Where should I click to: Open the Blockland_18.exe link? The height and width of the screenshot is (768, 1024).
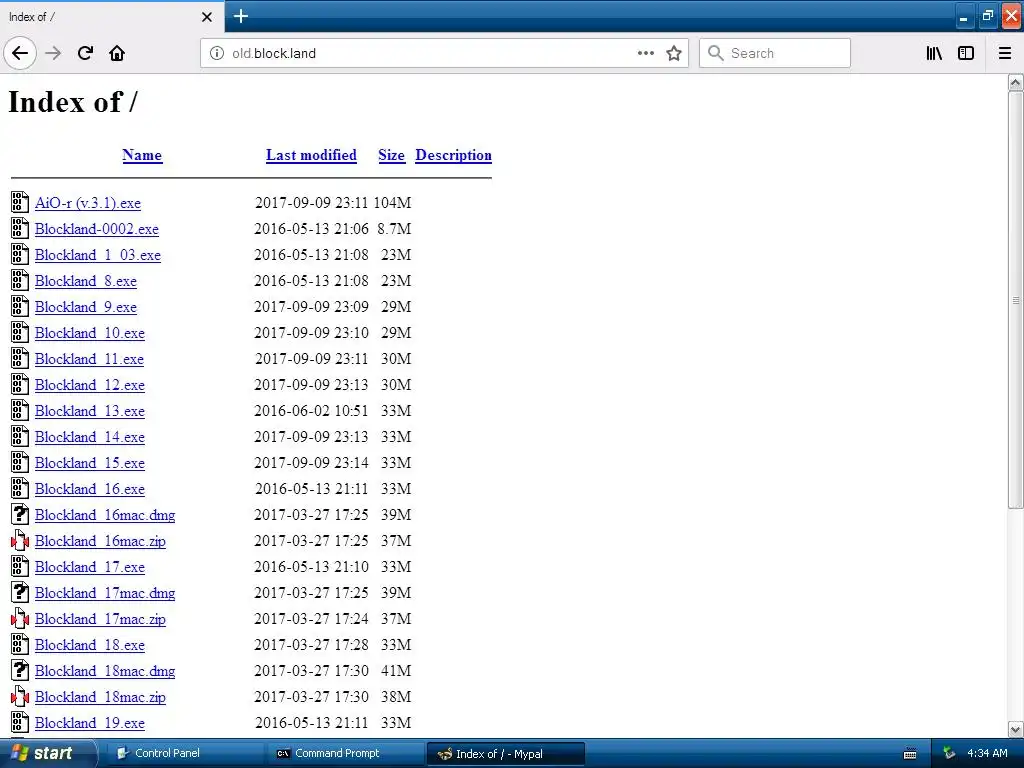click(89, 645)
